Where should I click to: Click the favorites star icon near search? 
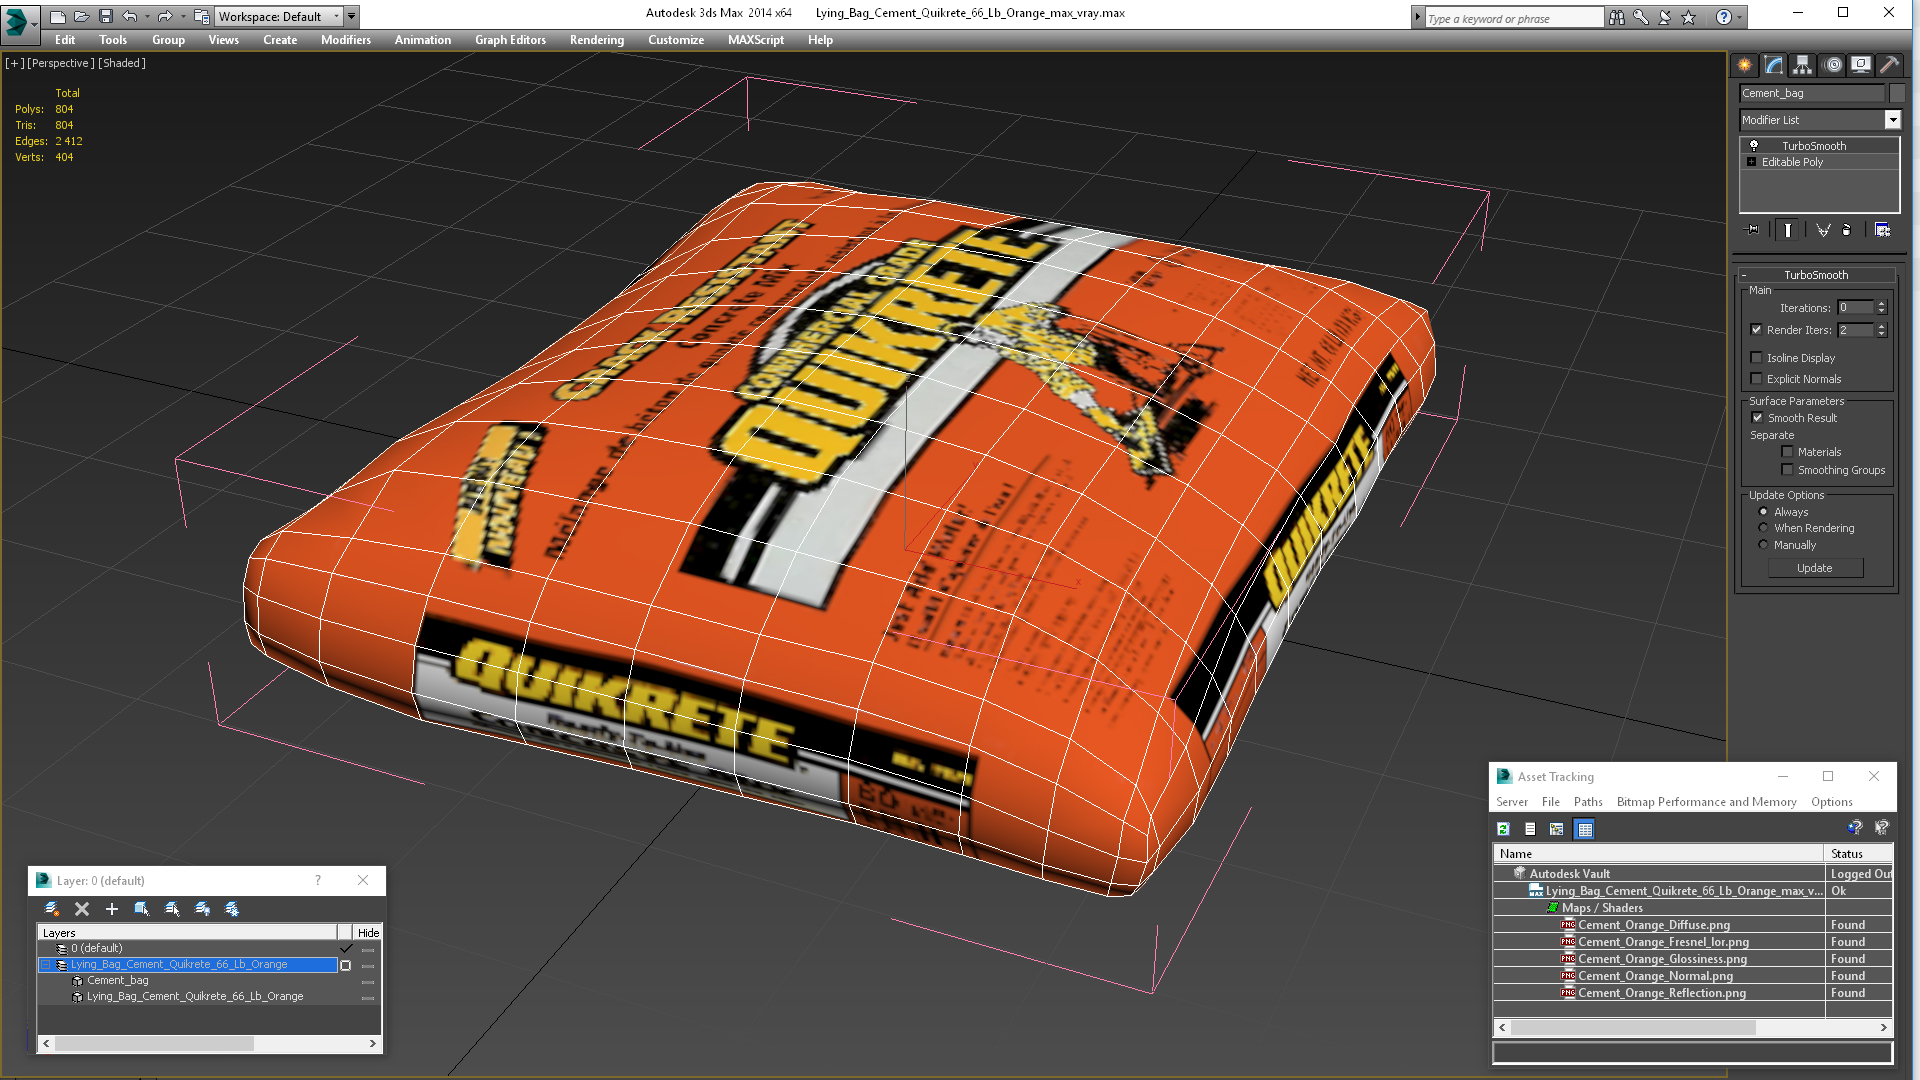tap(1689, 17)
